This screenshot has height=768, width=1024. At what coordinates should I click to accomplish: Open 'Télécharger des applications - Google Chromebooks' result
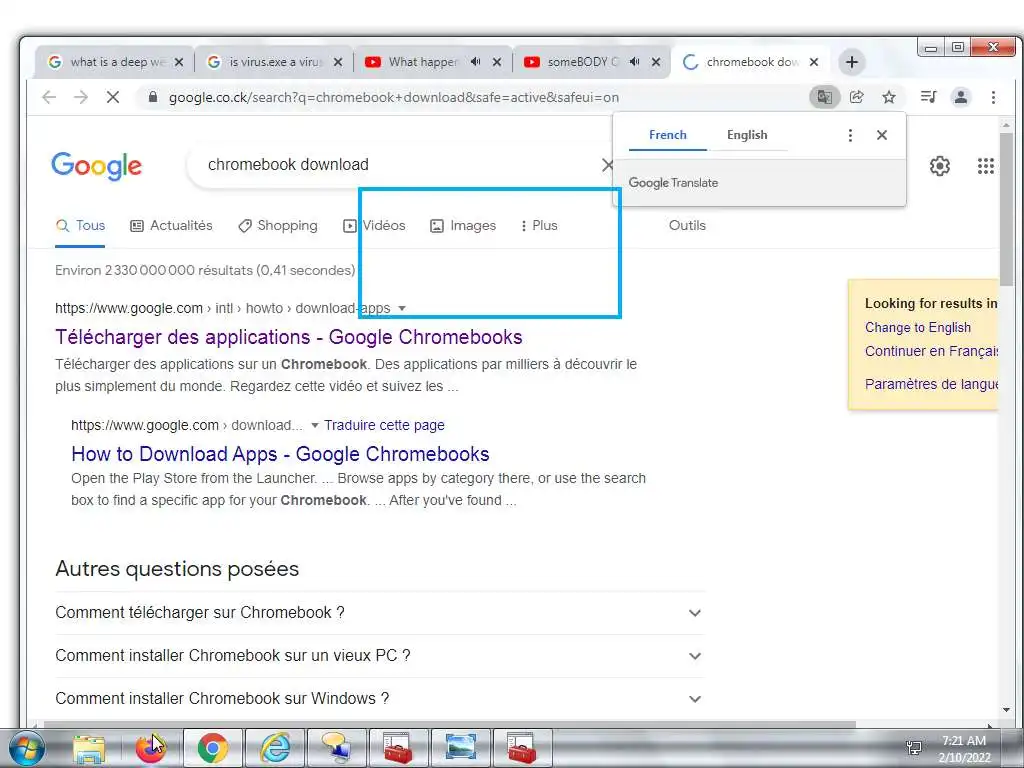point(289,337)
